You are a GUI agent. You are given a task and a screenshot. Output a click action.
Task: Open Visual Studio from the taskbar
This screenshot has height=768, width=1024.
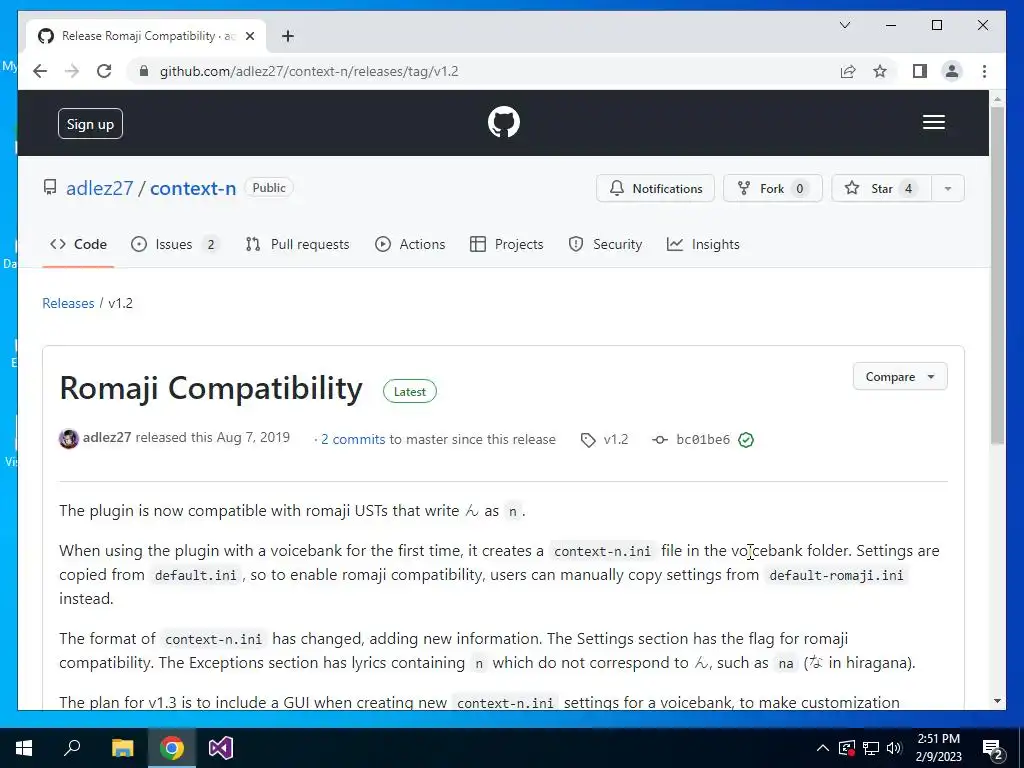(221, 748)
